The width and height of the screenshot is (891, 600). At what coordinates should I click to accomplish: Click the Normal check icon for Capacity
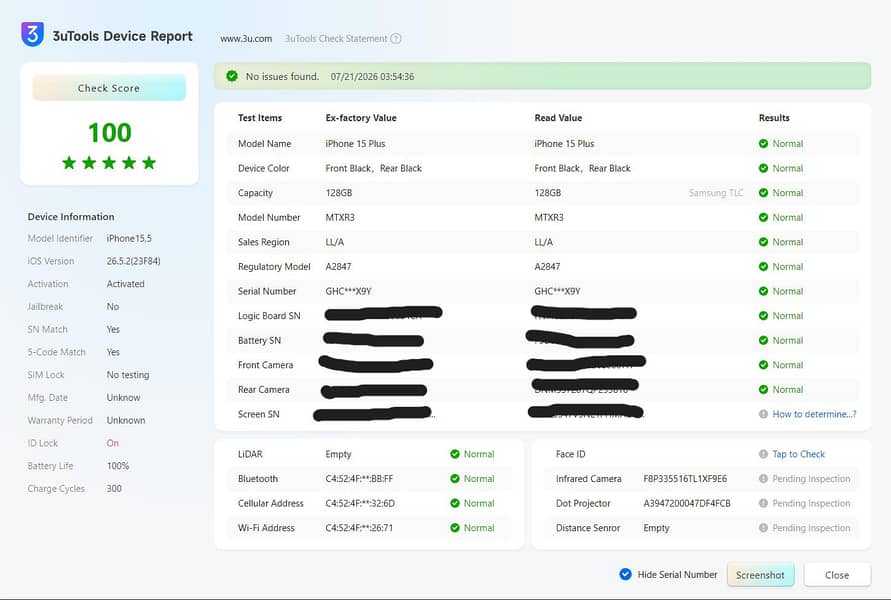coord(763,193)
